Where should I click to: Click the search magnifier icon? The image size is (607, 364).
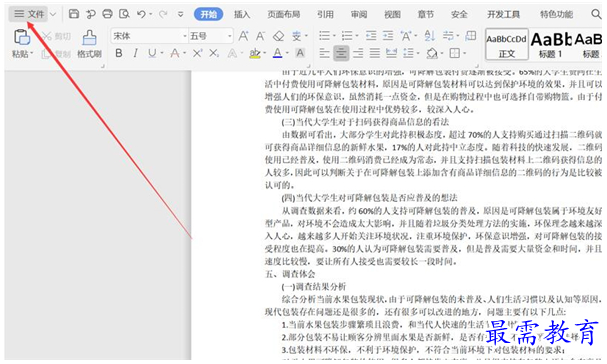(x=596, y=14)
